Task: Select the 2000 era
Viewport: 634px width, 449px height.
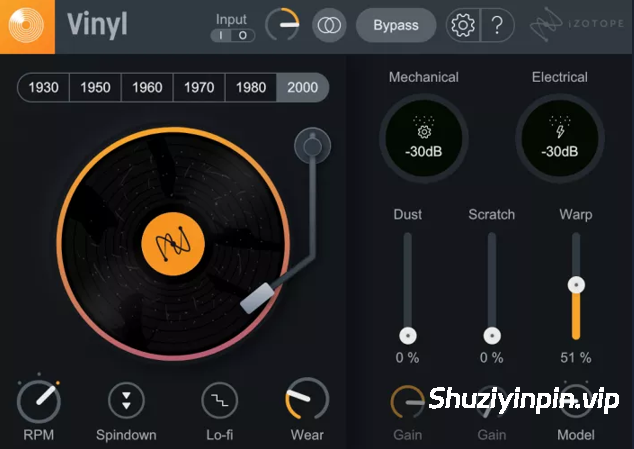Action: click(x=302, y=87)
